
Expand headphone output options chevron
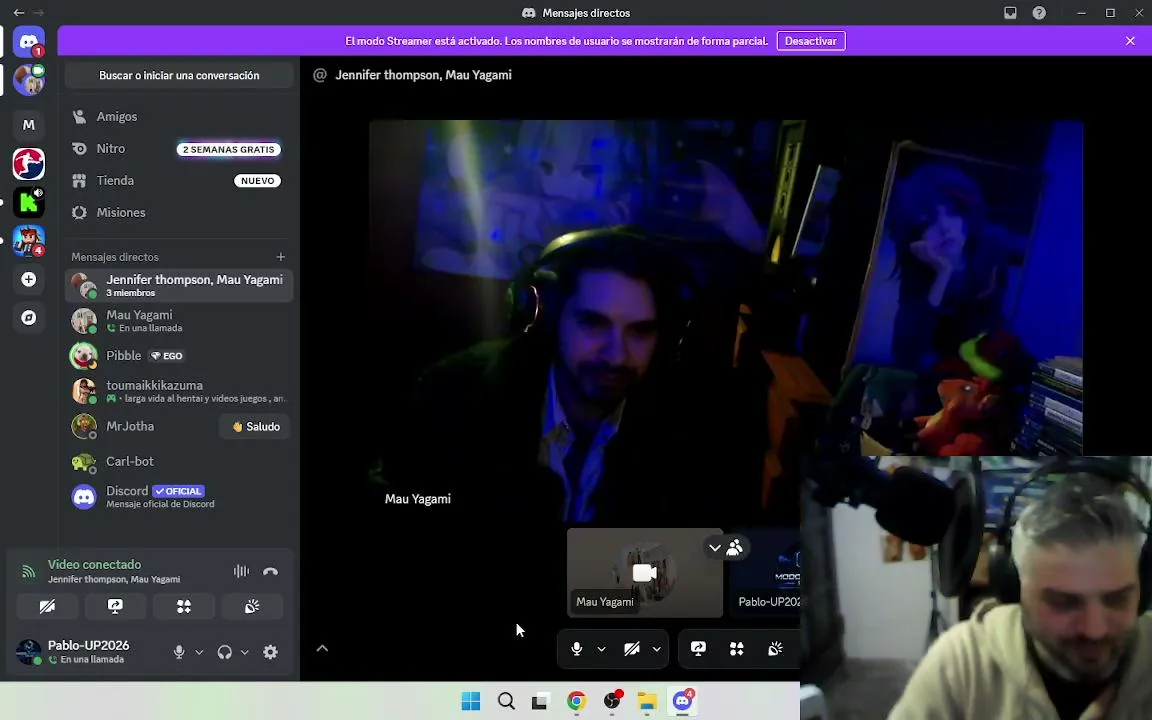[245, 652]
